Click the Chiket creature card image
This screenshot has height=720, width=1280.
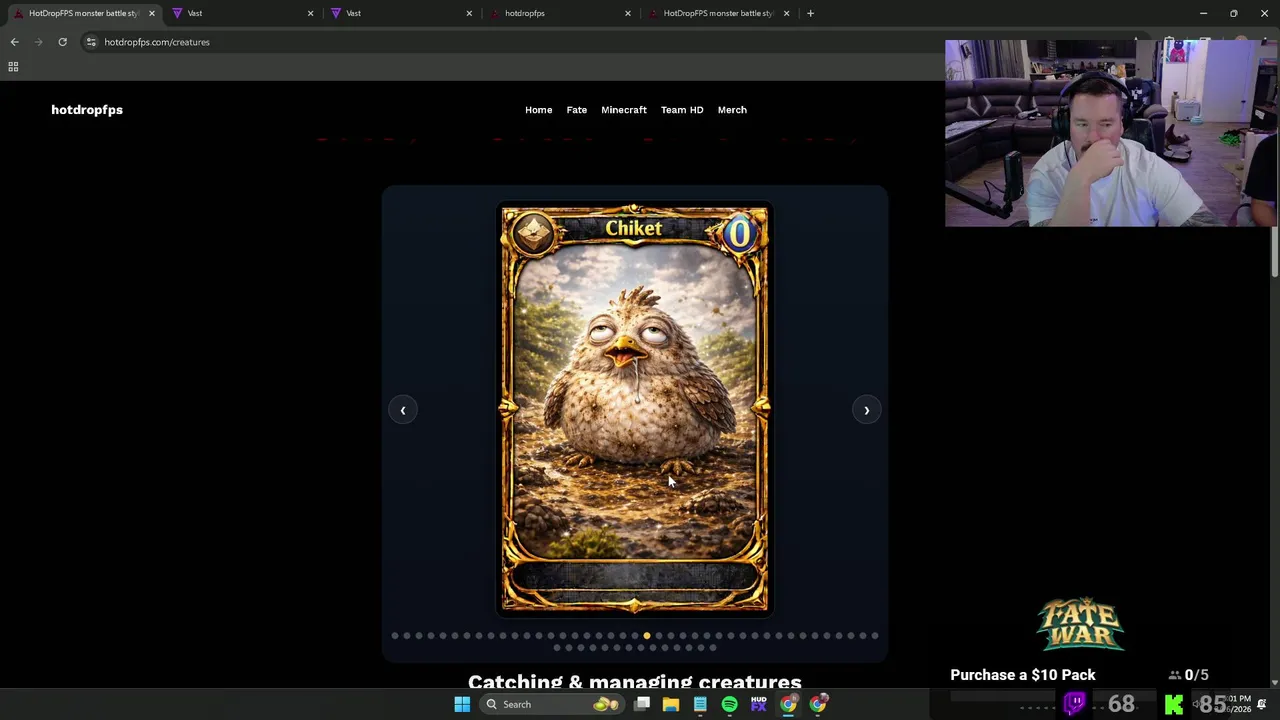click(634, 408)
